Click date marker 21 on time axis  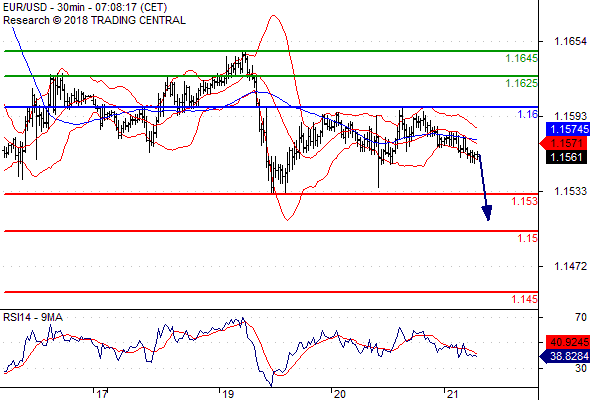tap(452, 394)
